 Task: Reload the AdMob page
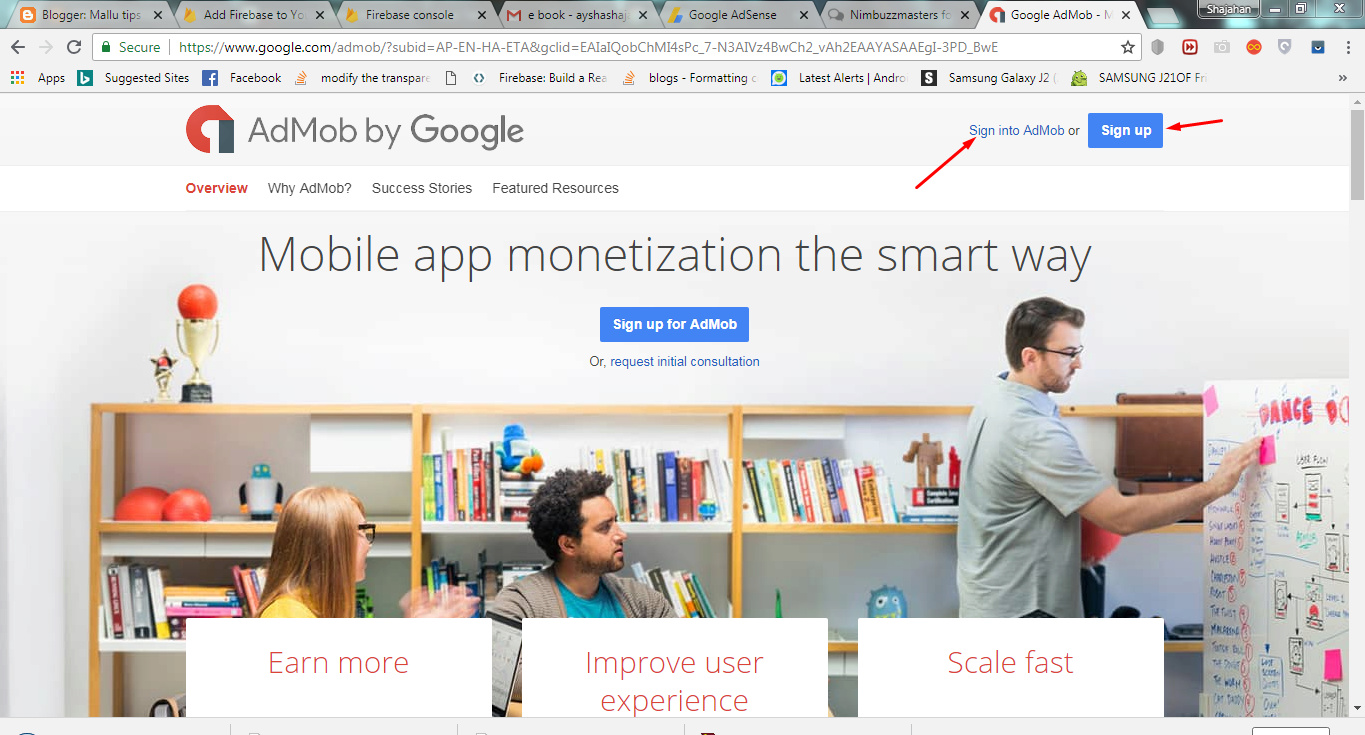click(74, 47)
